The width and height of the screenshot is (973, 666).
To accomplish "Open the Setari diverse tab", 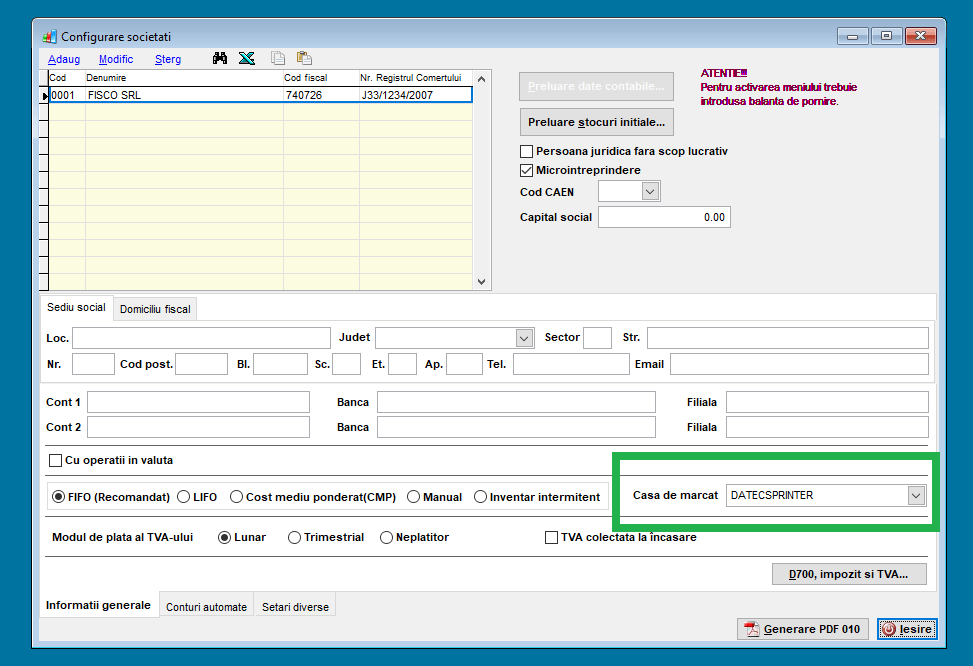I will coord(295,607).
